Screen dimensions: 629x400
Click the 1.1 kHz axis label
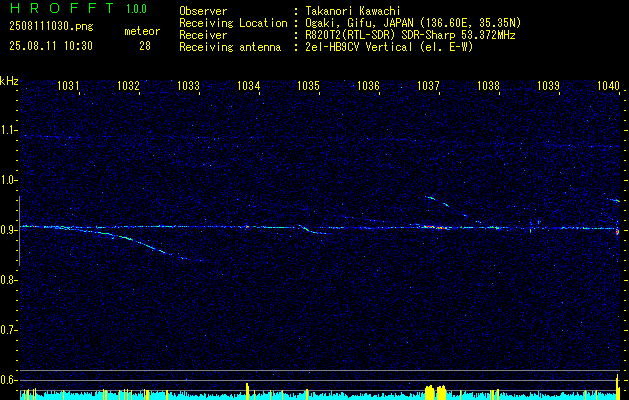coord(9,130)
